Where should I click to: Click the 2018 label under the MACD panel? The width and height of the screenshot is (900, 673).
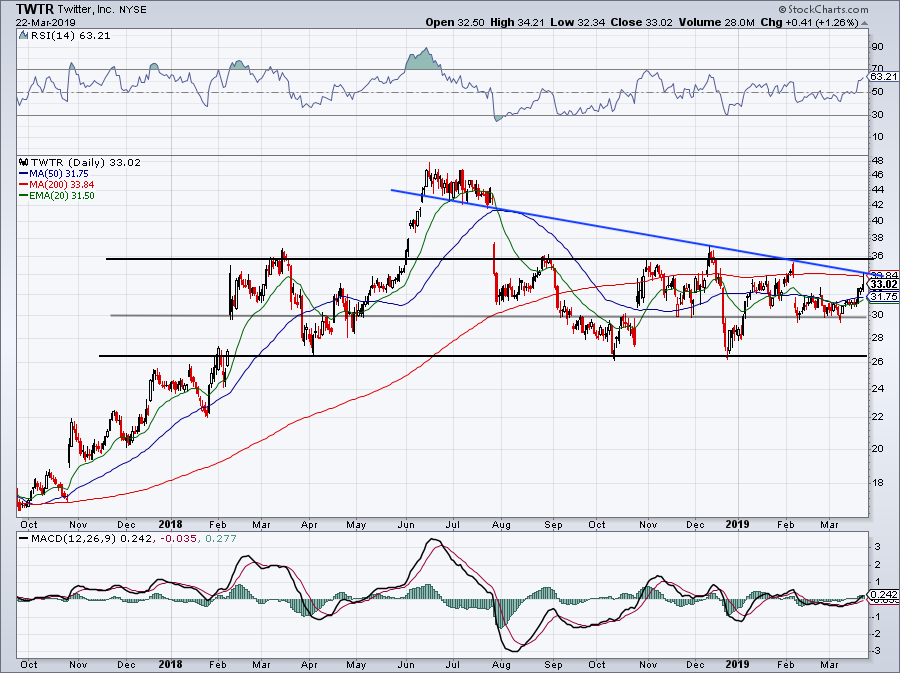tap(170, 664)
